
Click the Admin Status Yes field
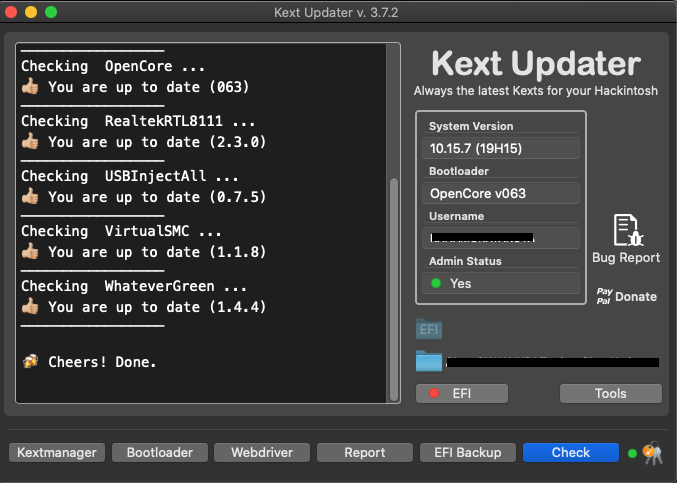(500, 283)
